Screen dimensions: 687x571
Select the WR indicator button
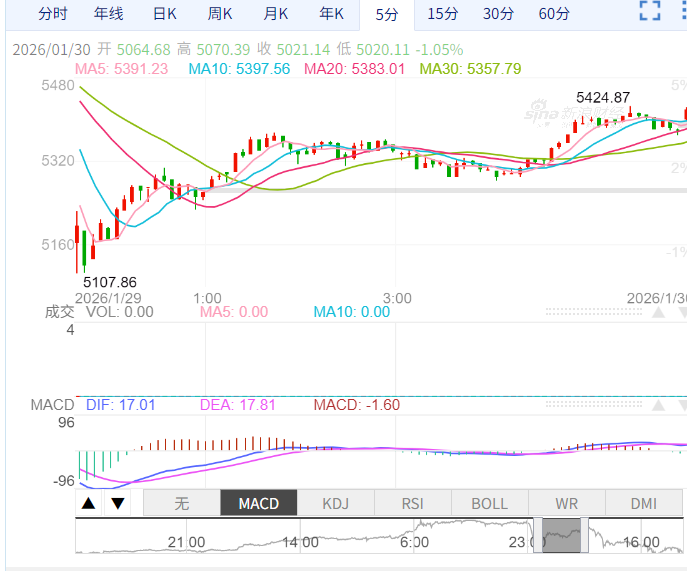click(x=566, y=503)
